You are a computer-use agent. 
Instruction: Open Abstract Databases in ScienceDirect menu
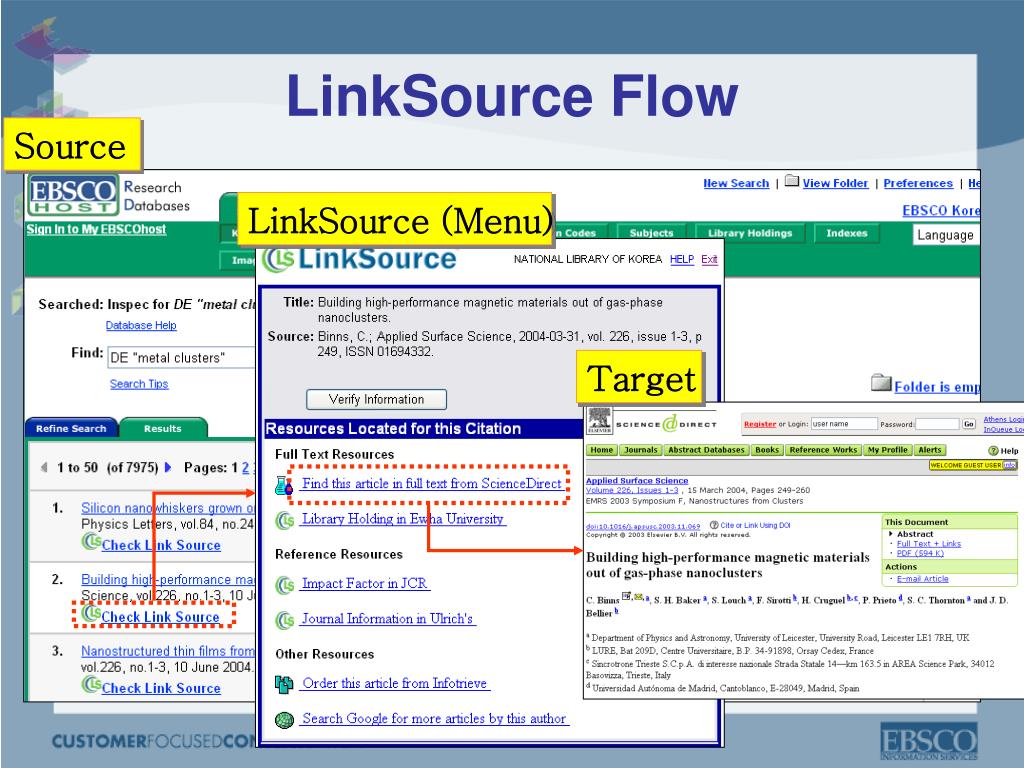(x=706, y=450)
